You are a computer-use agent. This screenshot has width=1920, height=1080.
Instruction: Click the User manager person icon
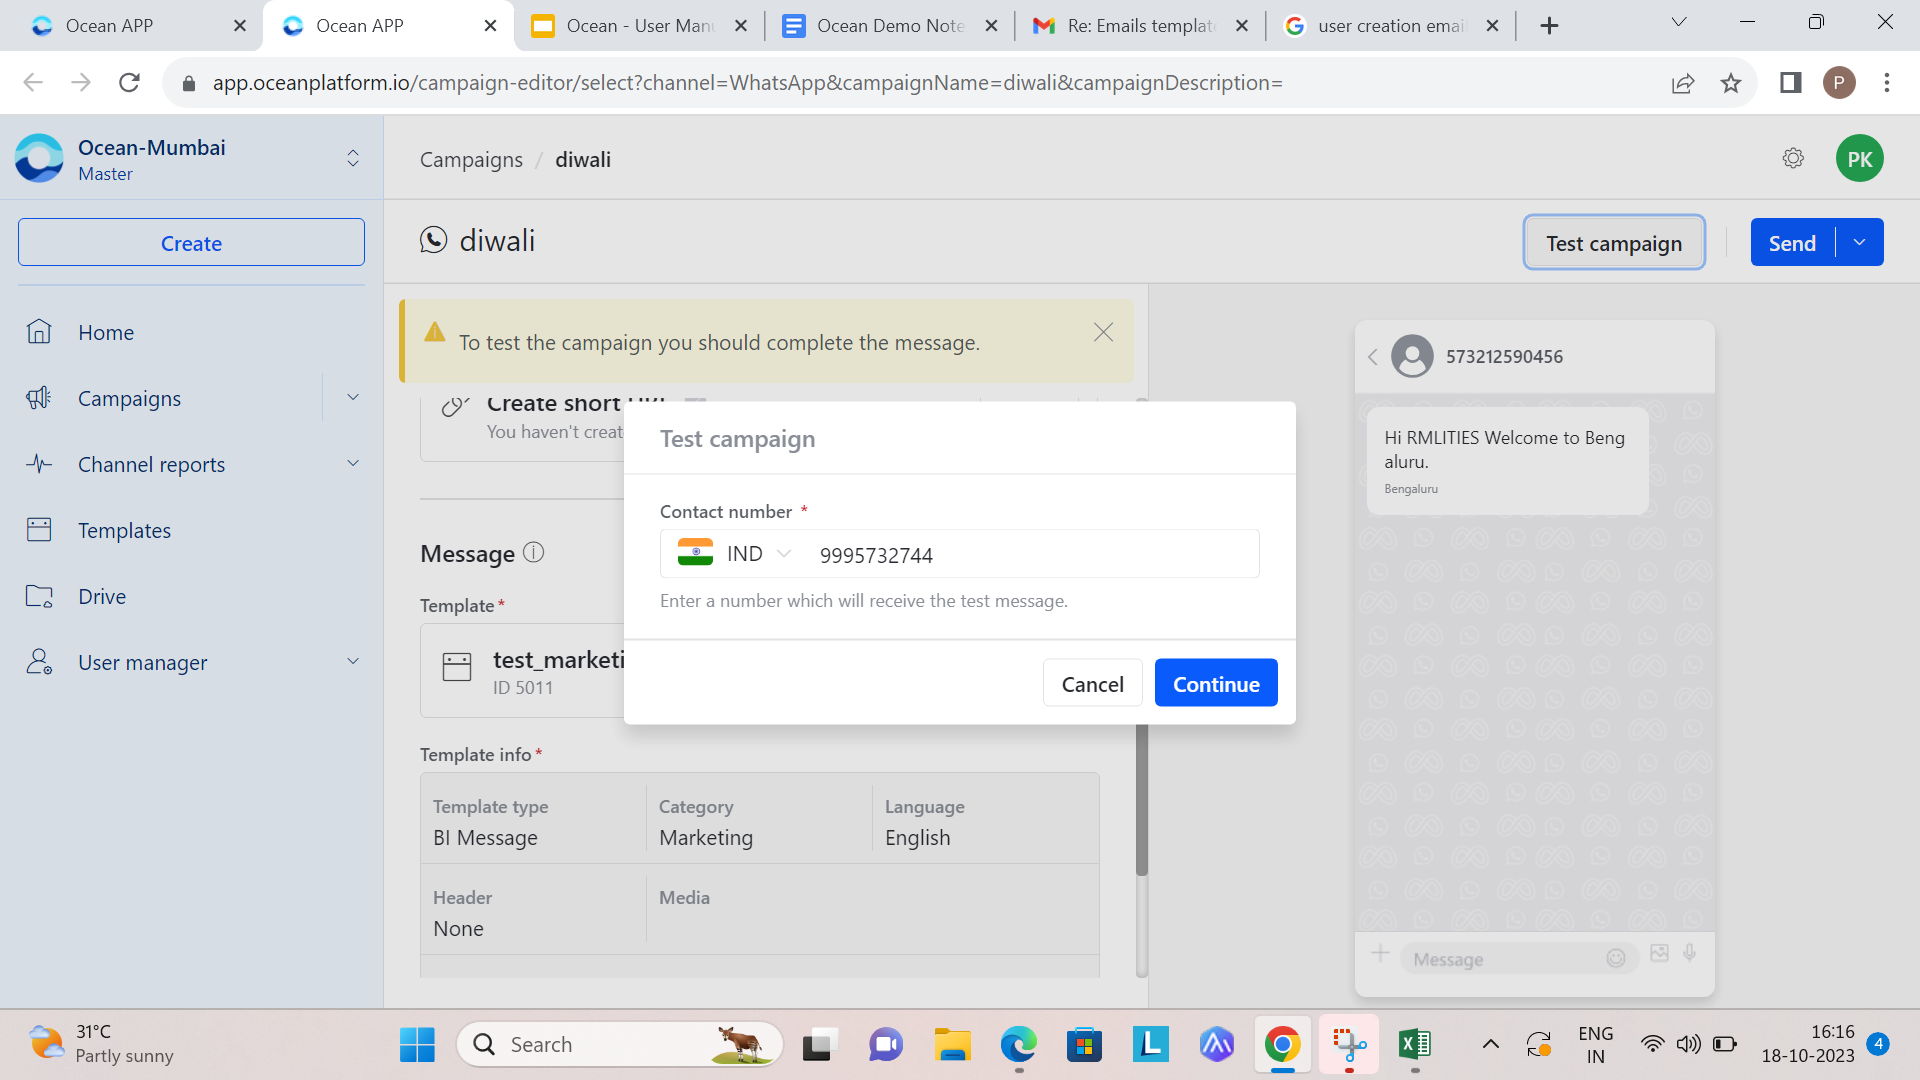(x=39, y=662)
